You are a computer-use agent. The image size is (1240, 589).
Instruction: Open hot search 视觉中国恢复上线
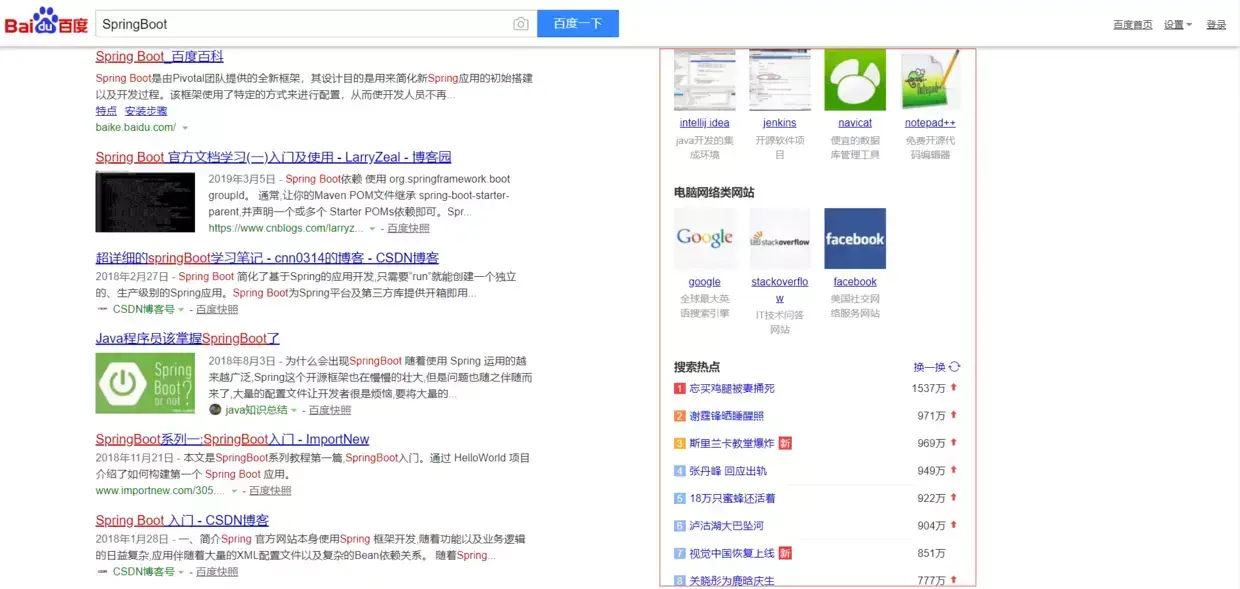pos(732,553)
